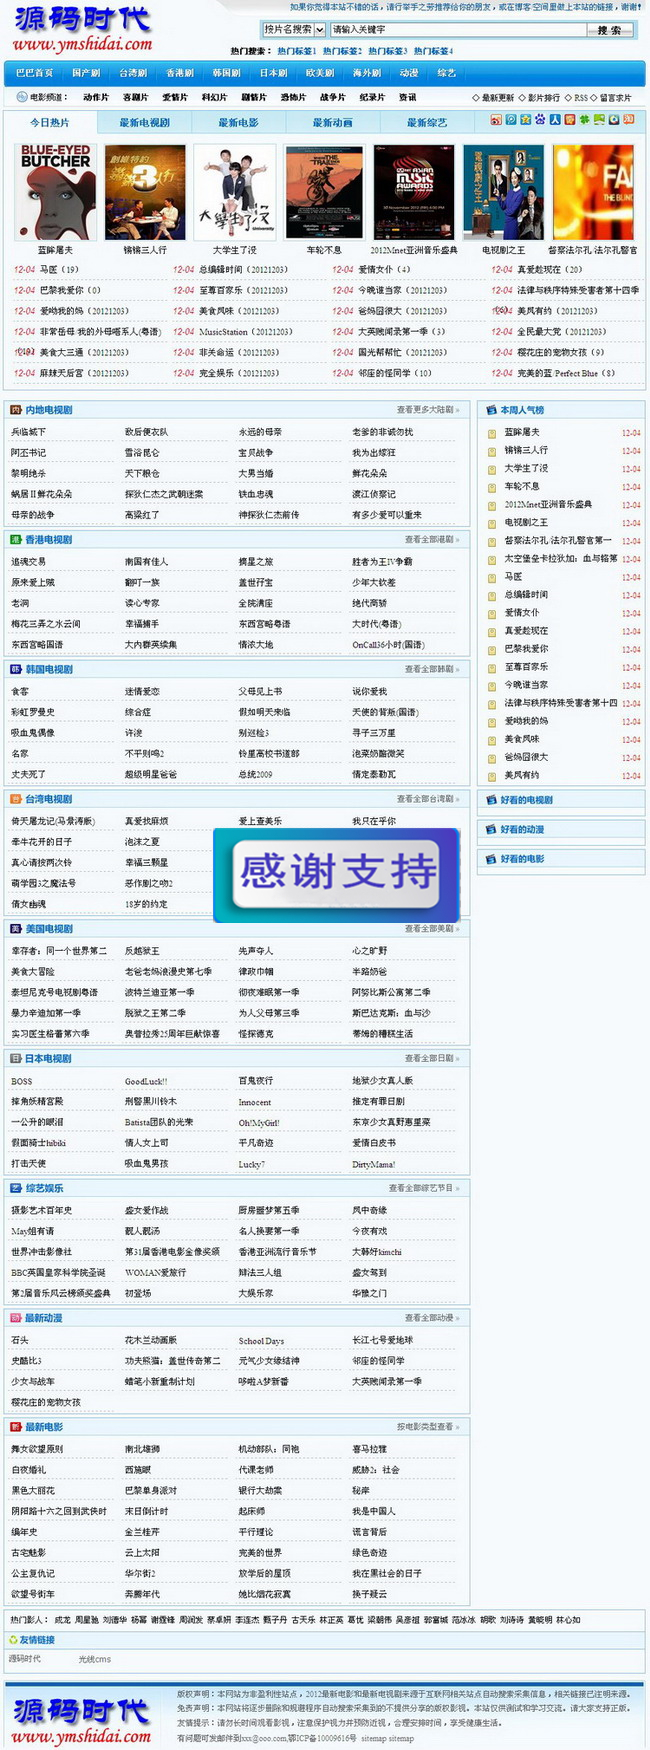Click 追魂交易 in Hong Kong dramas
Screen dimensions: 650x1750
tap(28, 562)
